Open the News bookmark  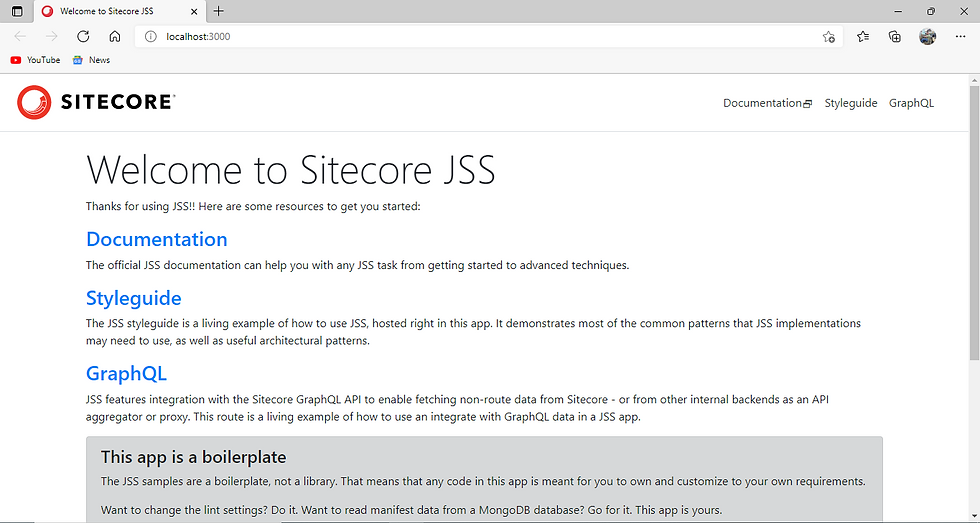pyautogui.click(x=91, y=60)
